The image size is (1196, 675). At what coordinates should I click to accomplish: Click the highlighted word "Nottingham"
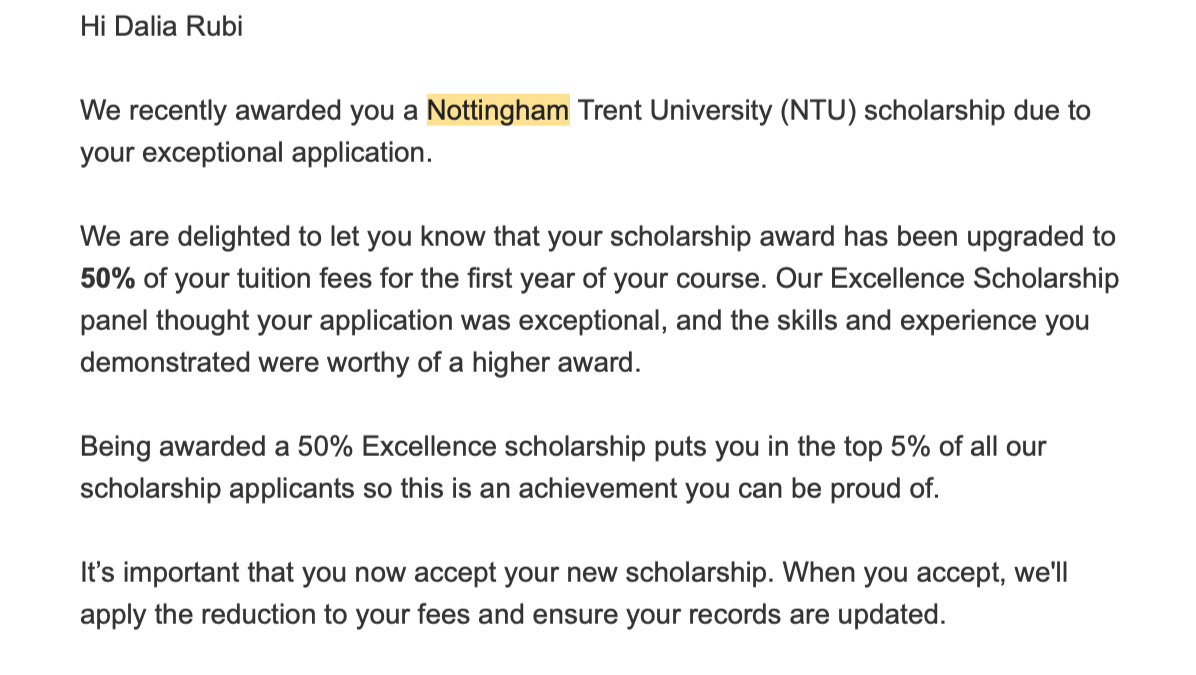coord(498,110)
